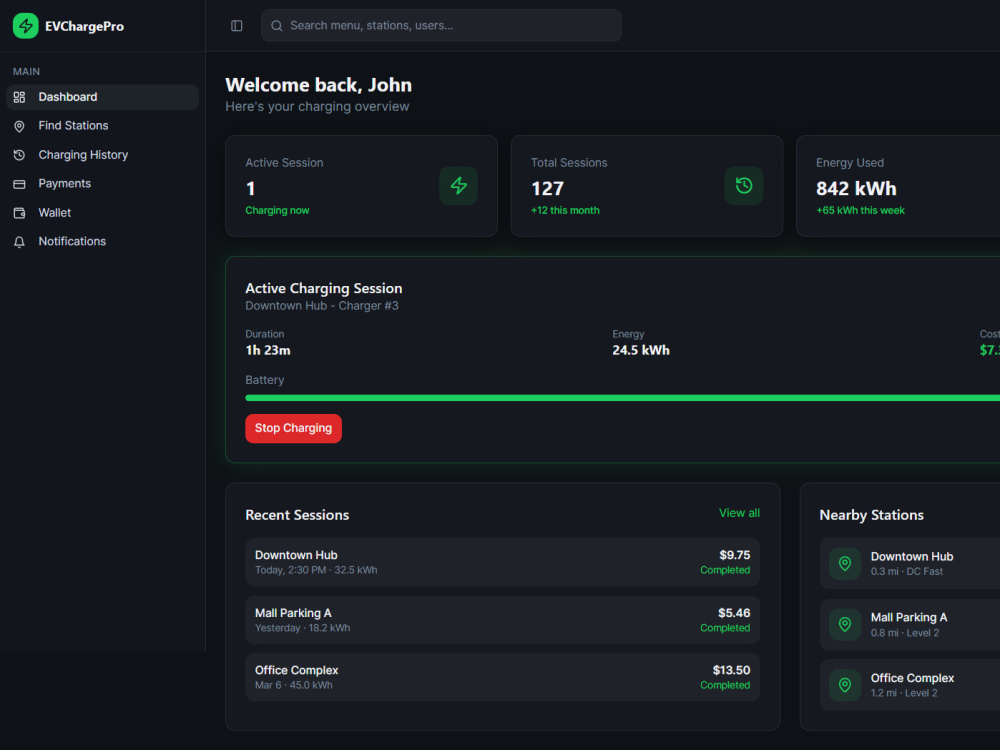Viewport: 1000px width, 750px height.
Task: Click the Charging now status text
Action: (277, 210)
